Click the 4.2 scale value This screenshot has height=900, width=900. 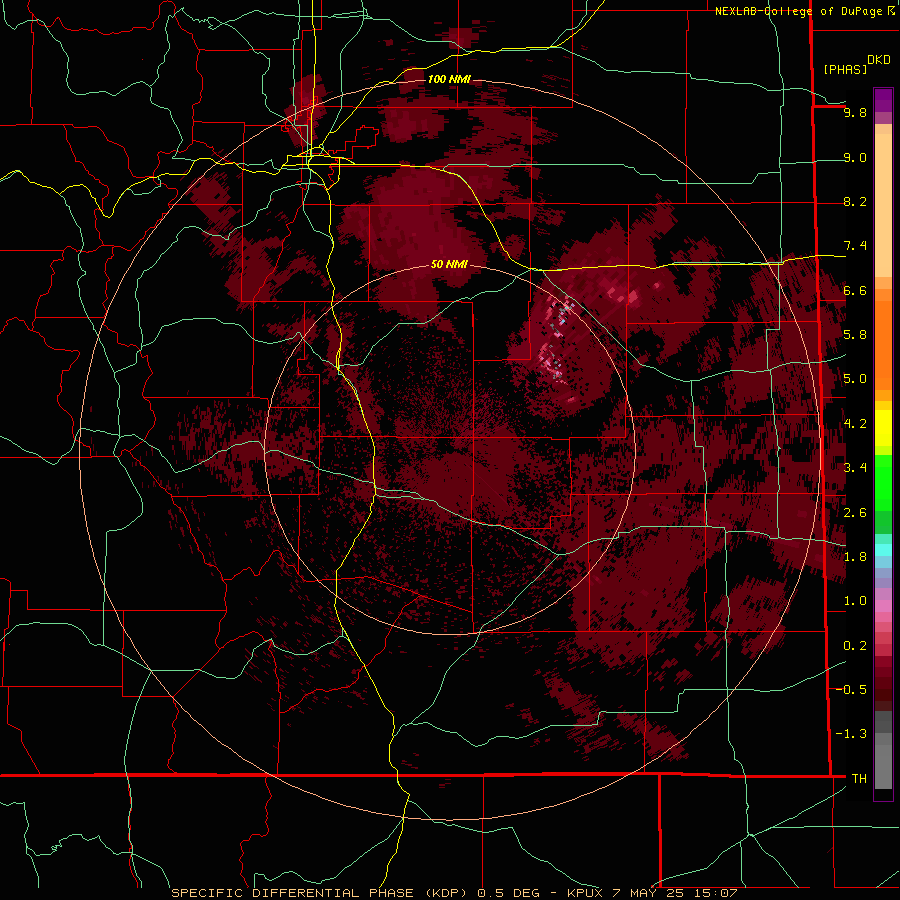(x=855, y=424)
